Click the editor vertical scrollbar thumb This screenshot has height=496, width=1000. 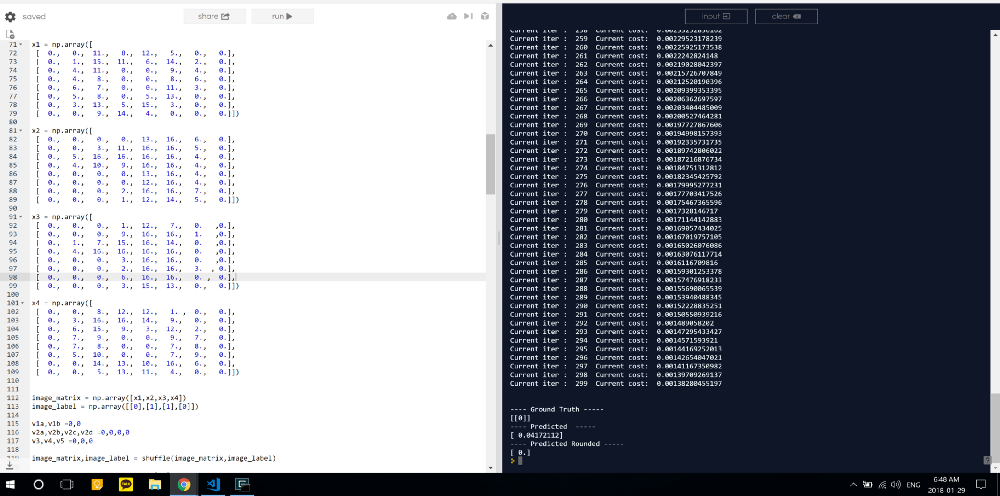(x=490, y=164)
